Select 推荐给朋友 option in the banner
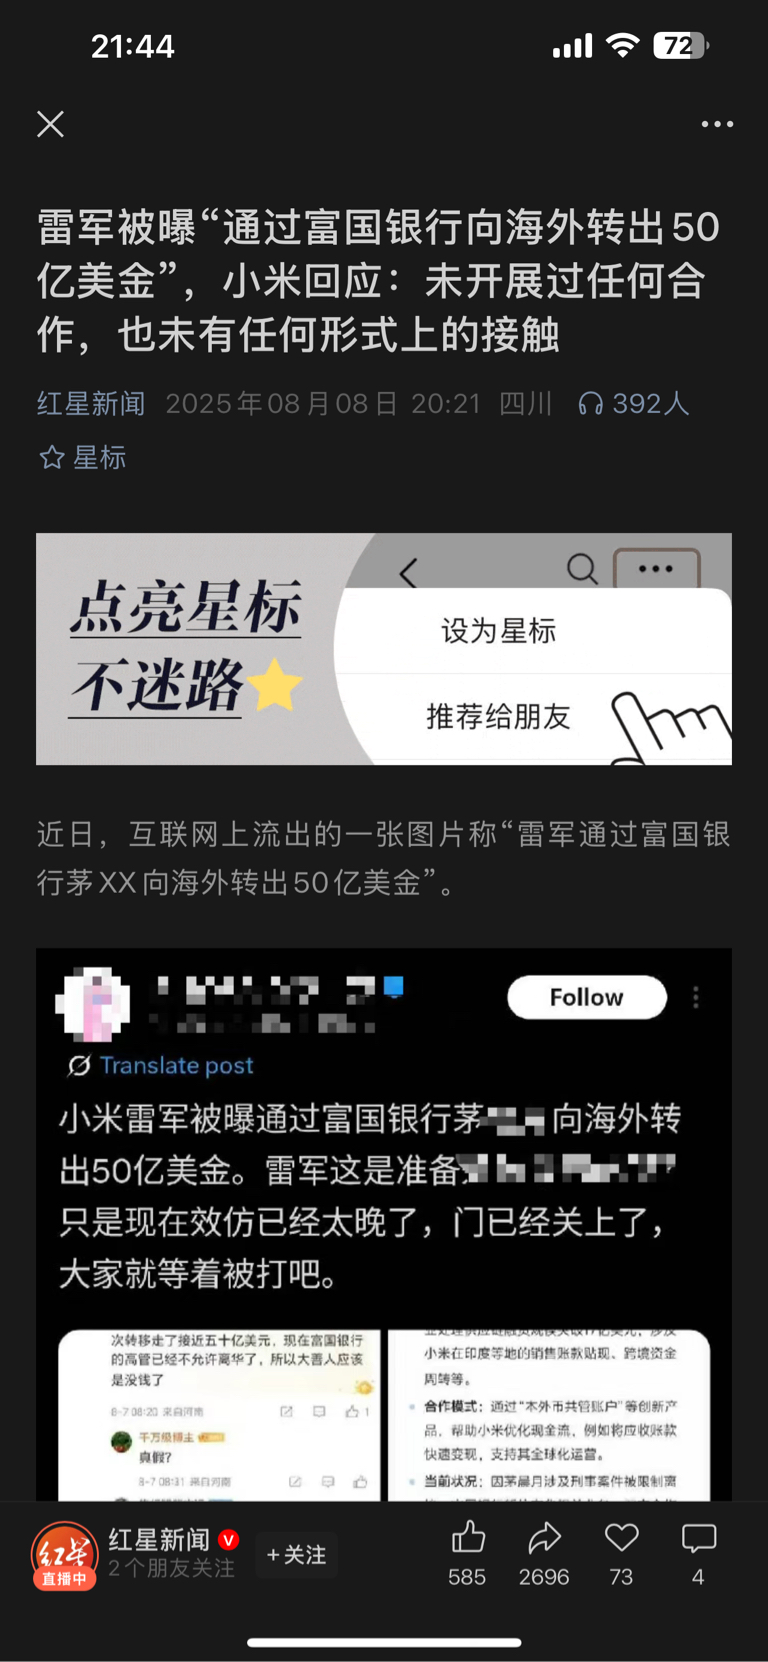768x1662 pixels. coord(498,716)
